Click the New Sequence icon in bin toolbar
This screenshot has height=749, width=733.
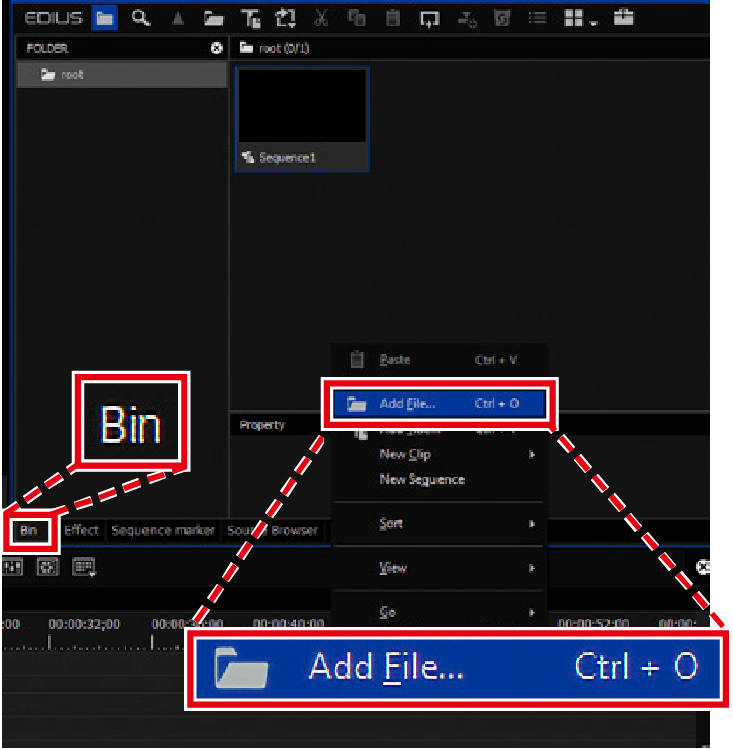coord(286,18)
